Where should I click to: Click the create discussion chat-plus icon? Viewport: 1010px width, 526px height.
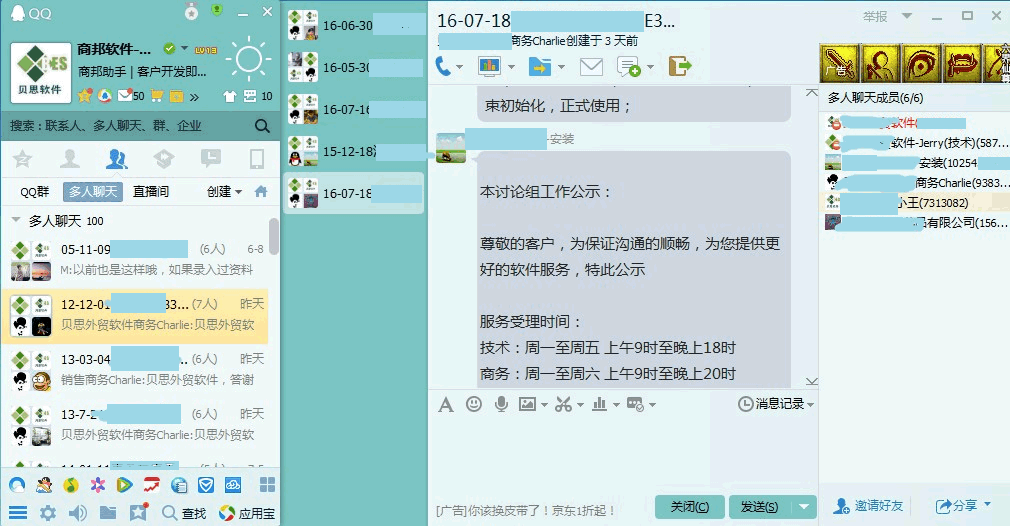point(629,66)
